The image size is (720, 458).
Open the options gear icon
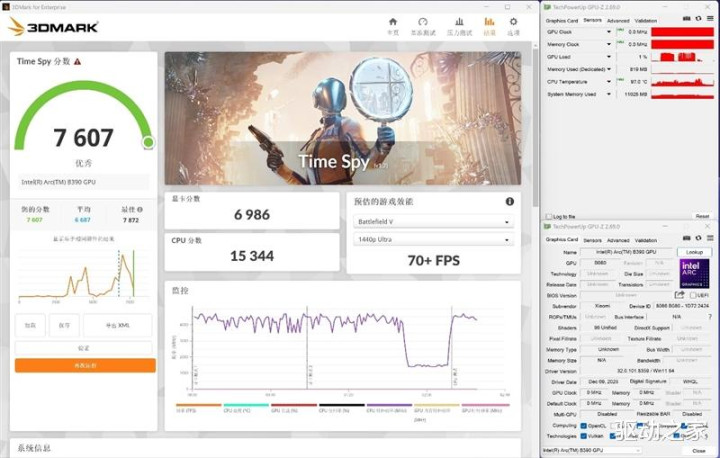(x=514, y=25)
